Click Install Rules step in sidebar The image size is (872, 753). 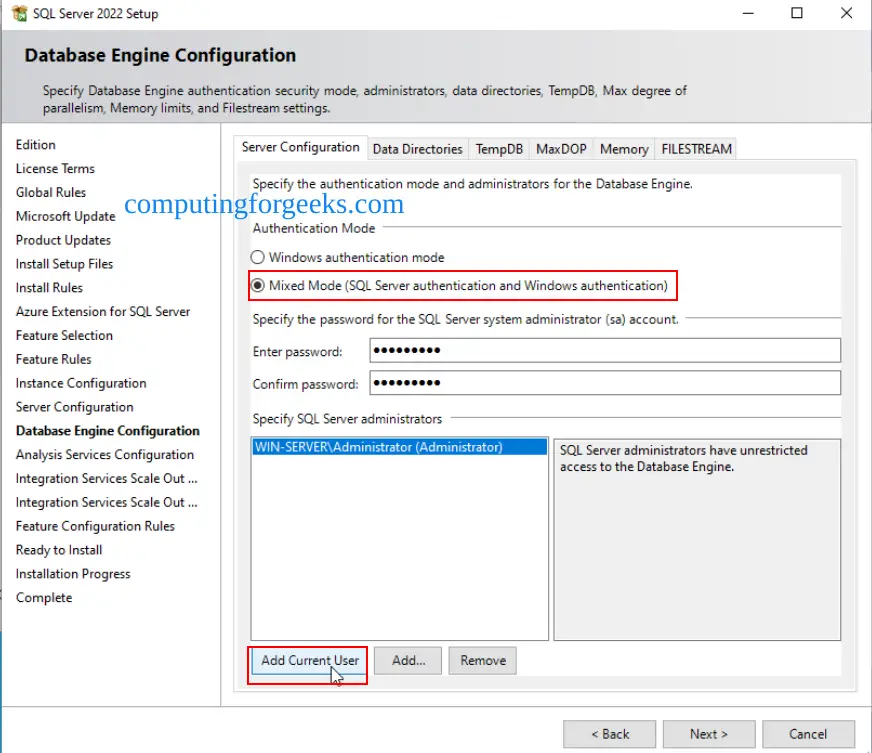point(49,288)
